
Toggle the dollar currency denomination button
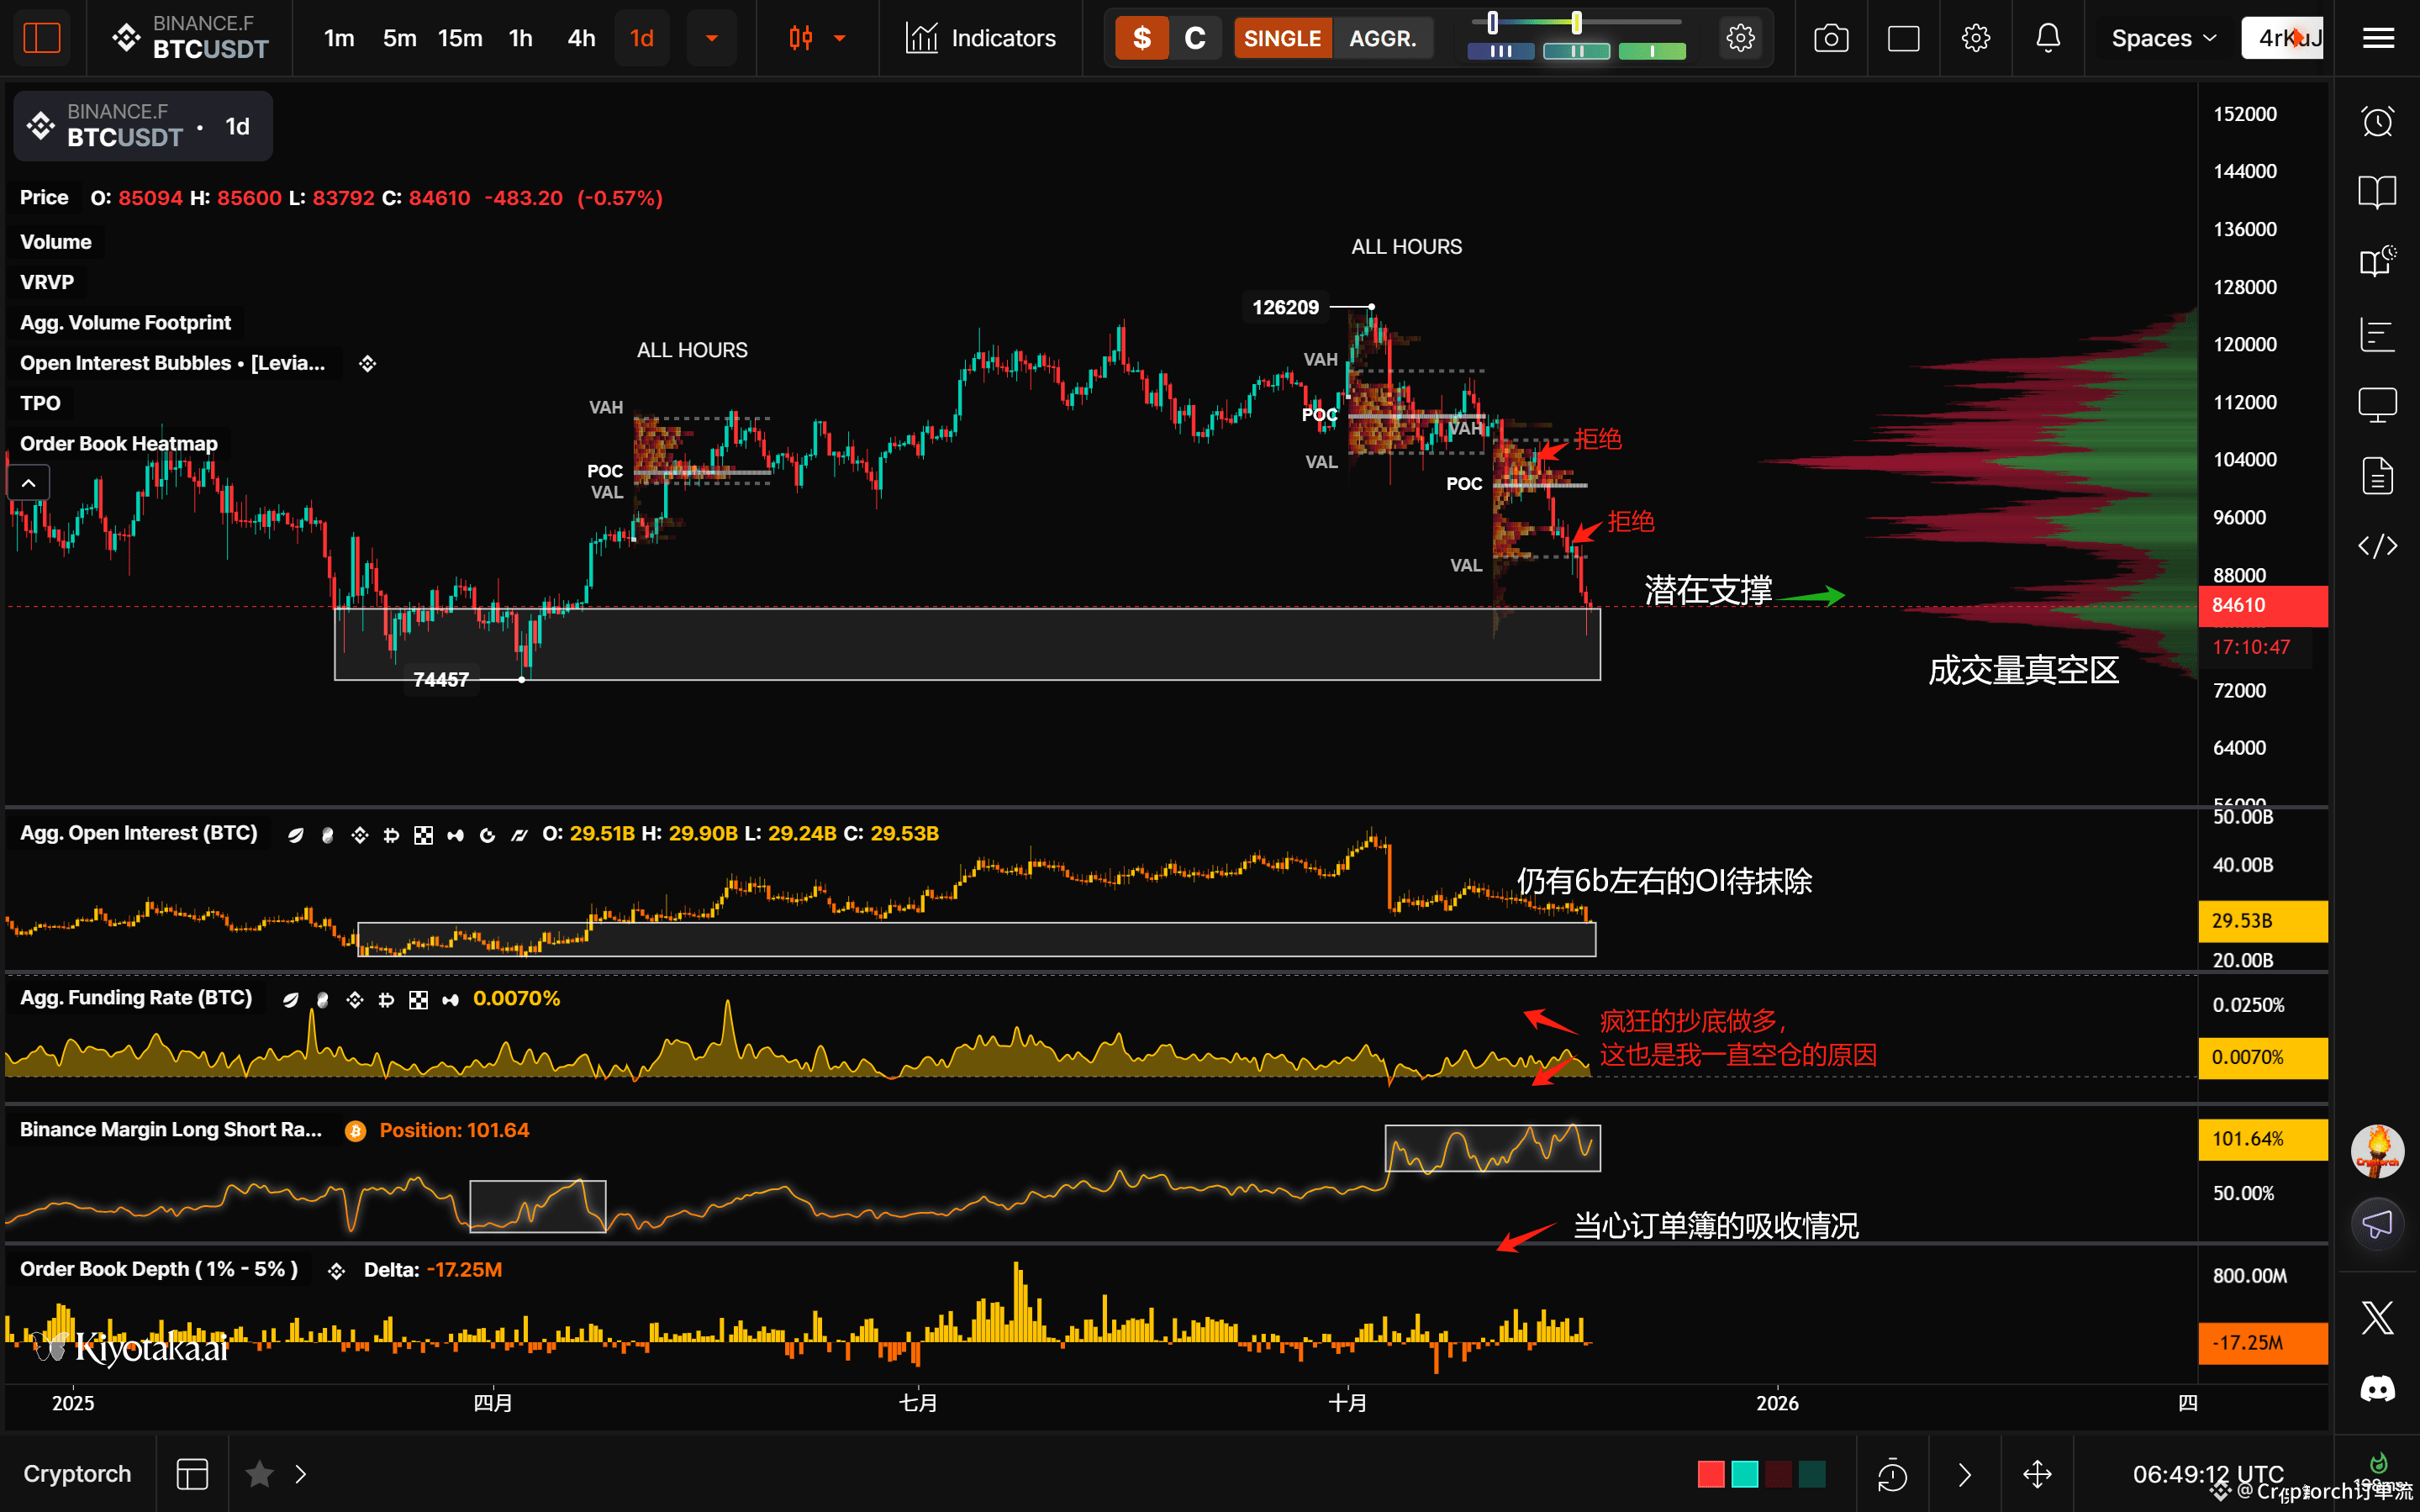[1142, 38]
